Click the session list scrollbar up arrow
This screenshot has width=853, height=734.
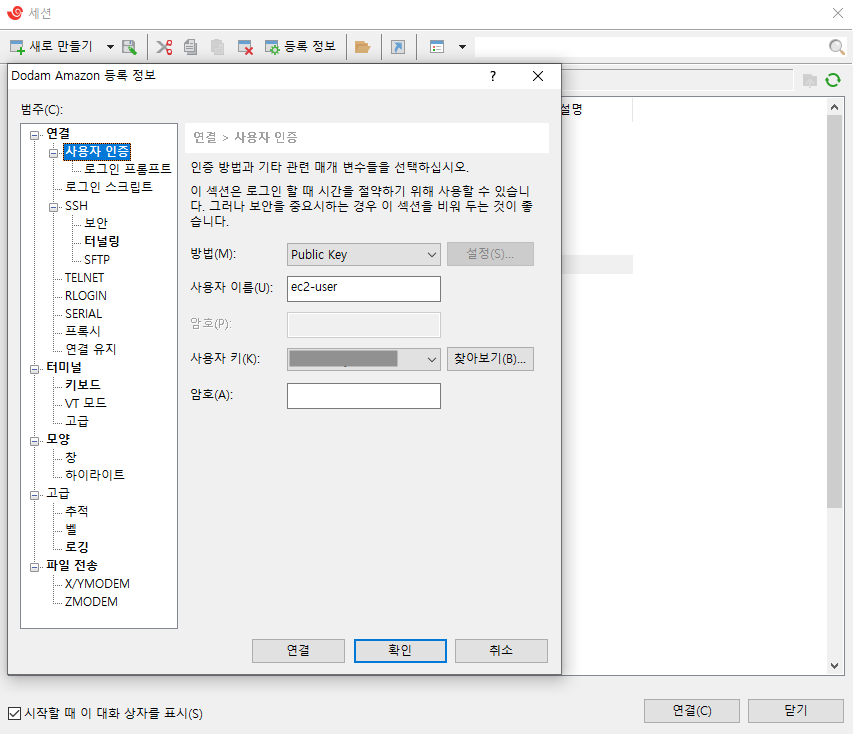pyautogui.click(x=835, y=107)
